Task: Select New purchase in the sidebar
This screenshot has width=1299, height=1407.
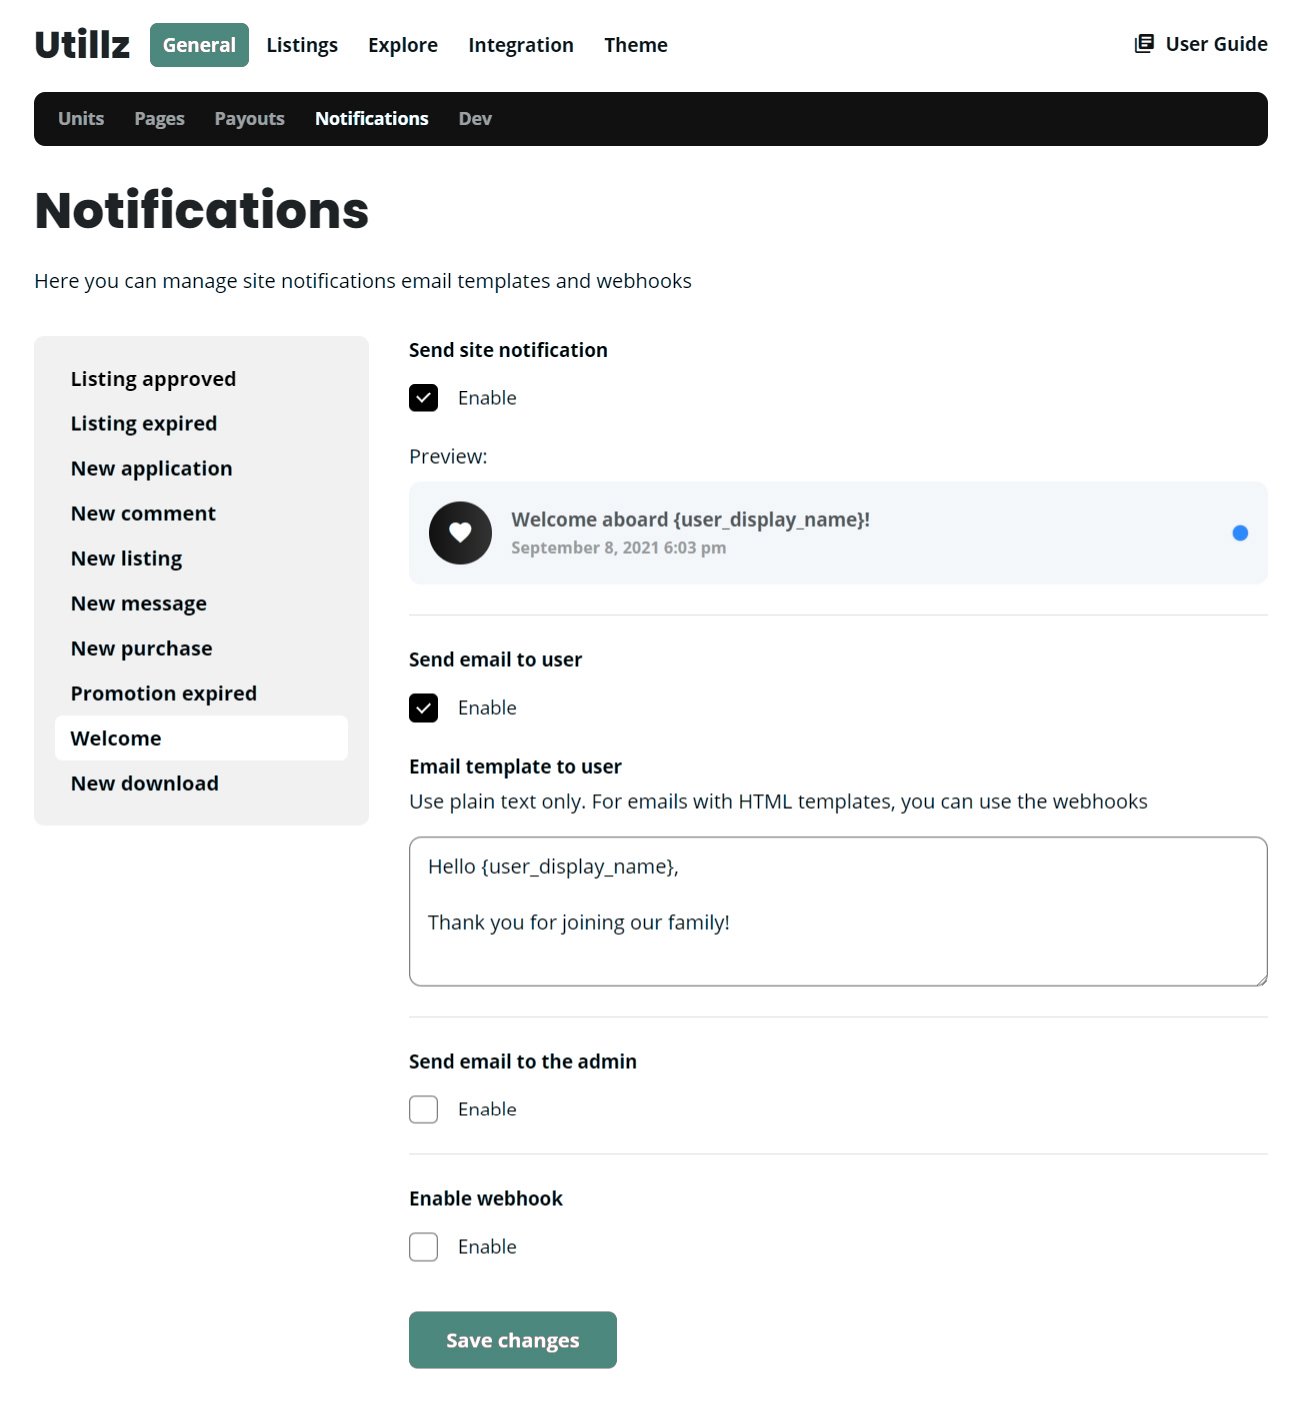Action: point(141,649)
